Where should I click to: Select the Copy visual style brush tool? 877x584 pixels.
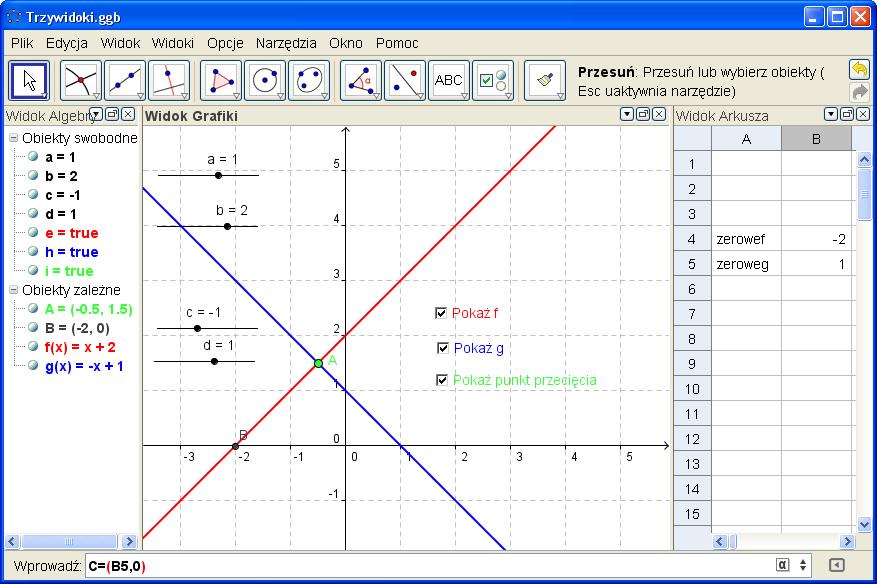click(545, 81)
